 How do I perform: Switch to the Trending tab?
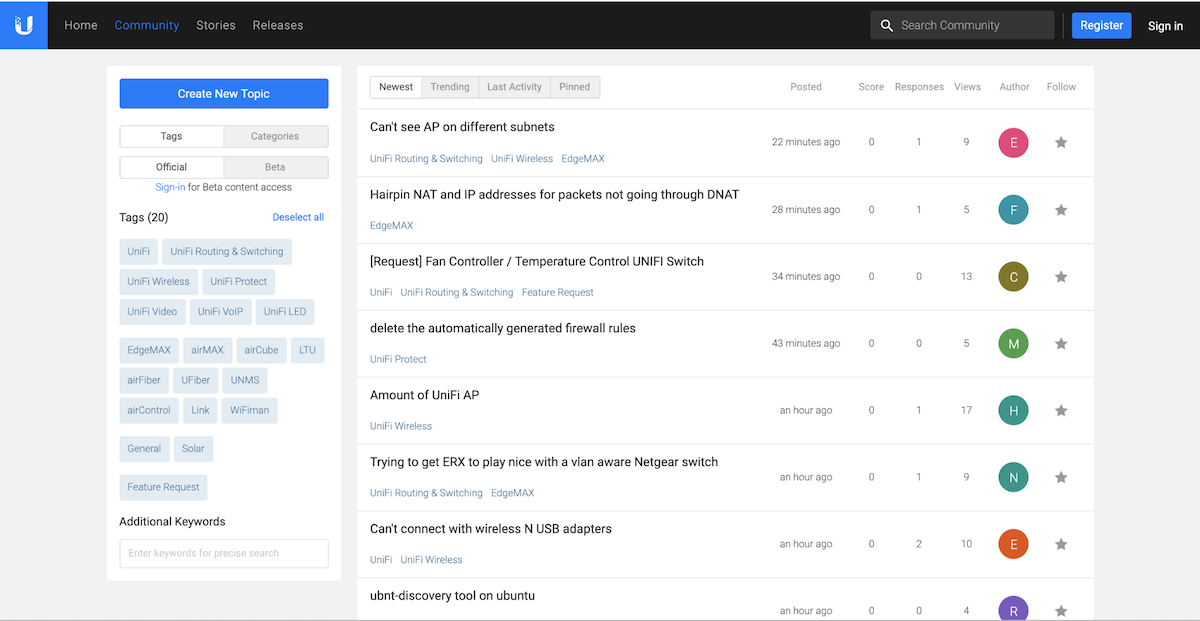point(450,87)
